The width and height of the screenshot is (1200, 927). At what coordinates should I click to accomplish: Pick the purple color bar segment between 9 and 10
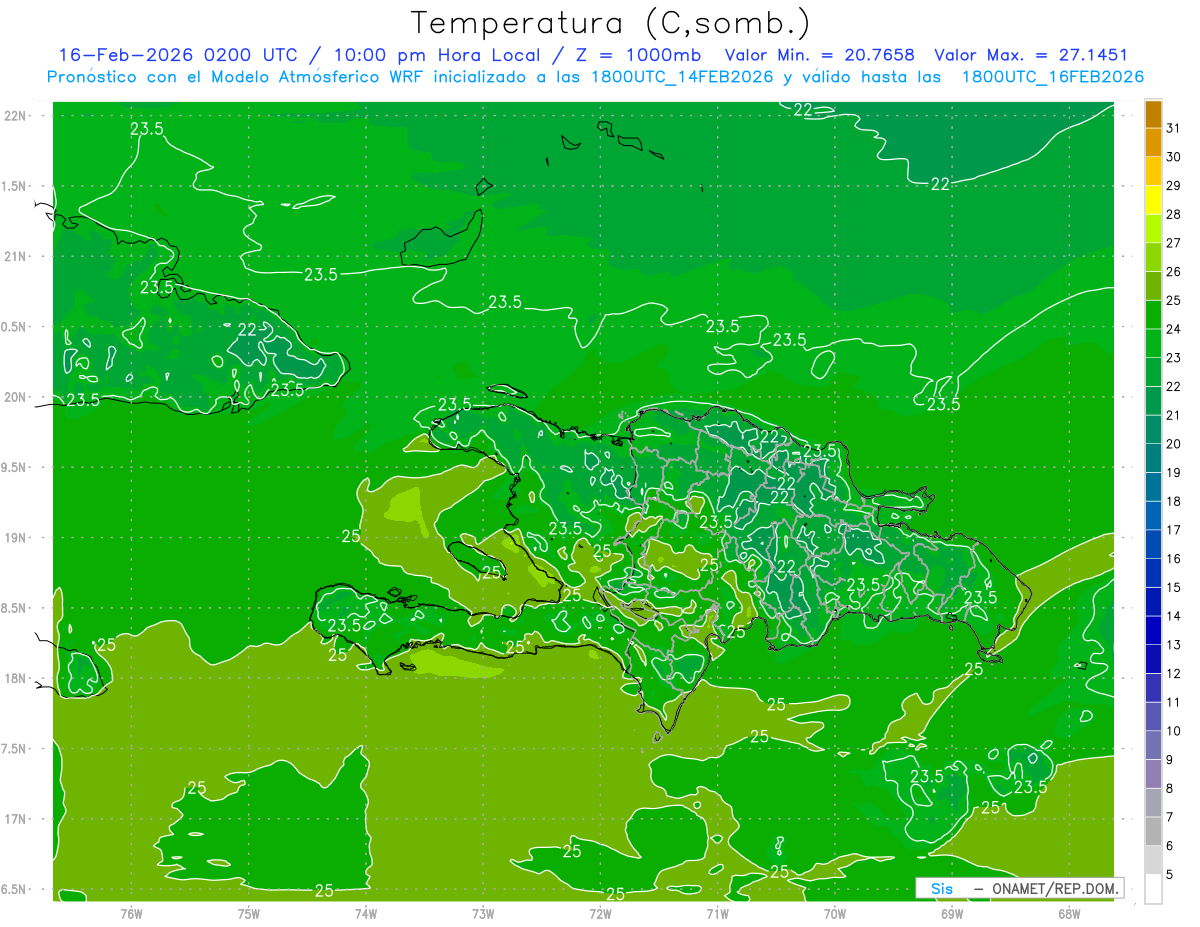point(1153,746)
